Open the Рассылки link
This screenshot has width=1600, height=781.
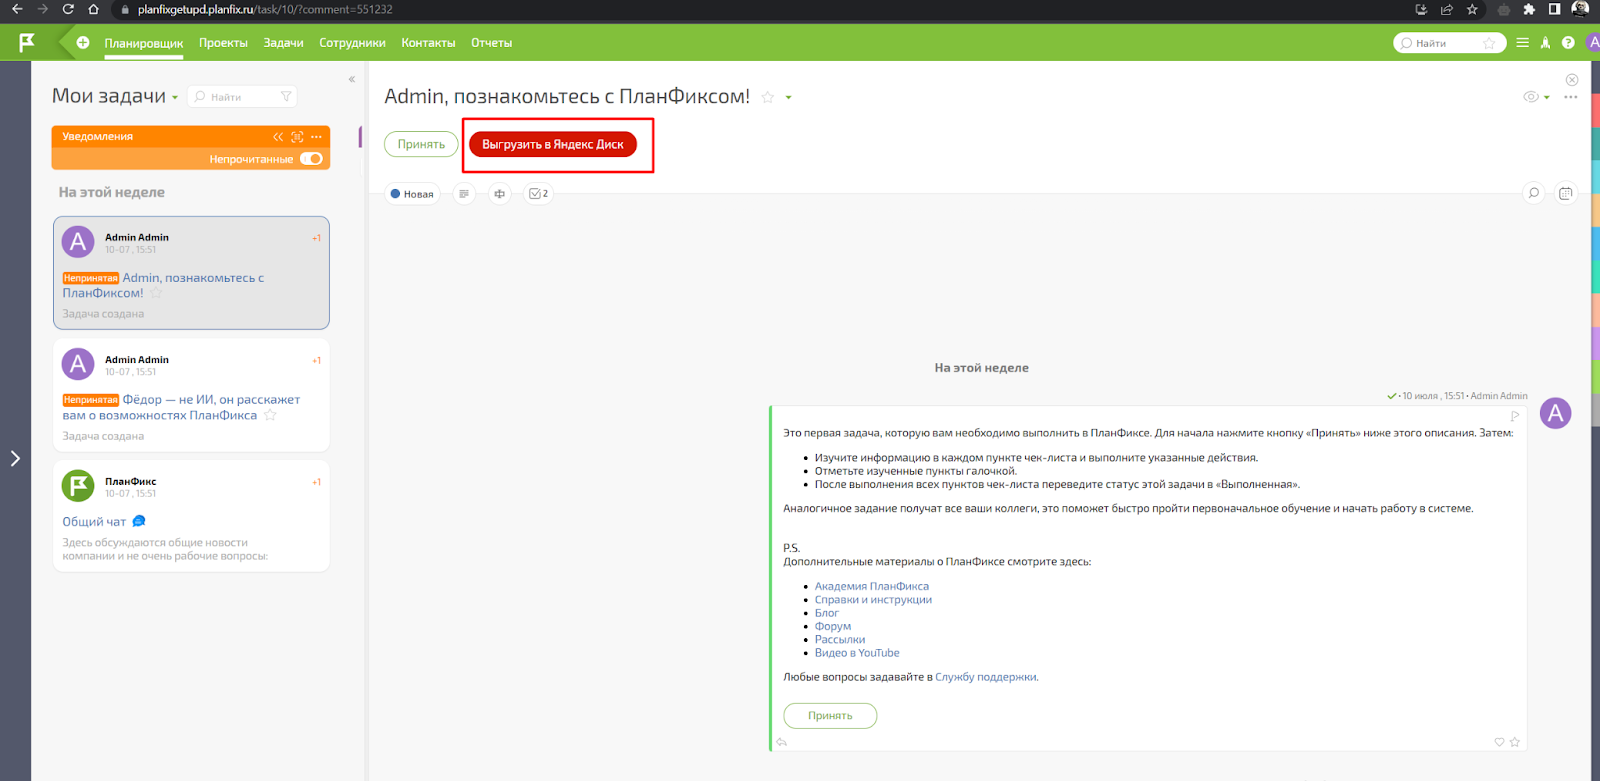(x=840, y=640)
